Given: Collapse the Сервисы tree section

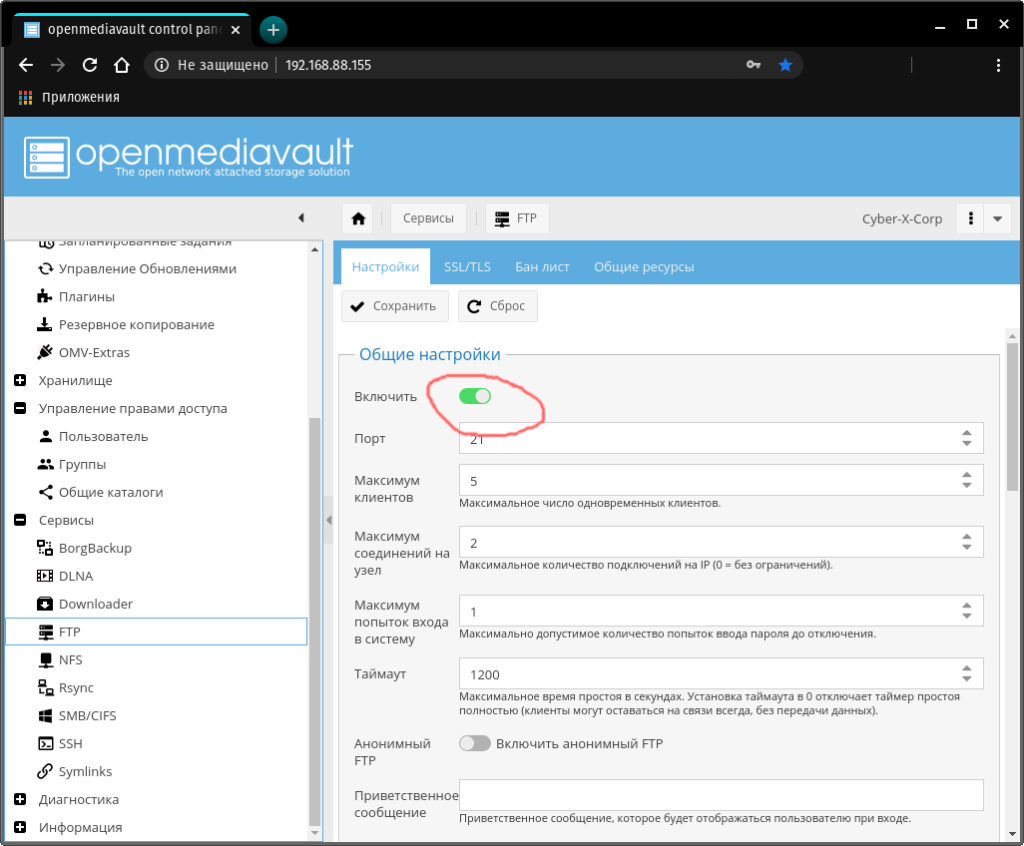Looking at the screenshot, I should (x=19, y=521).
